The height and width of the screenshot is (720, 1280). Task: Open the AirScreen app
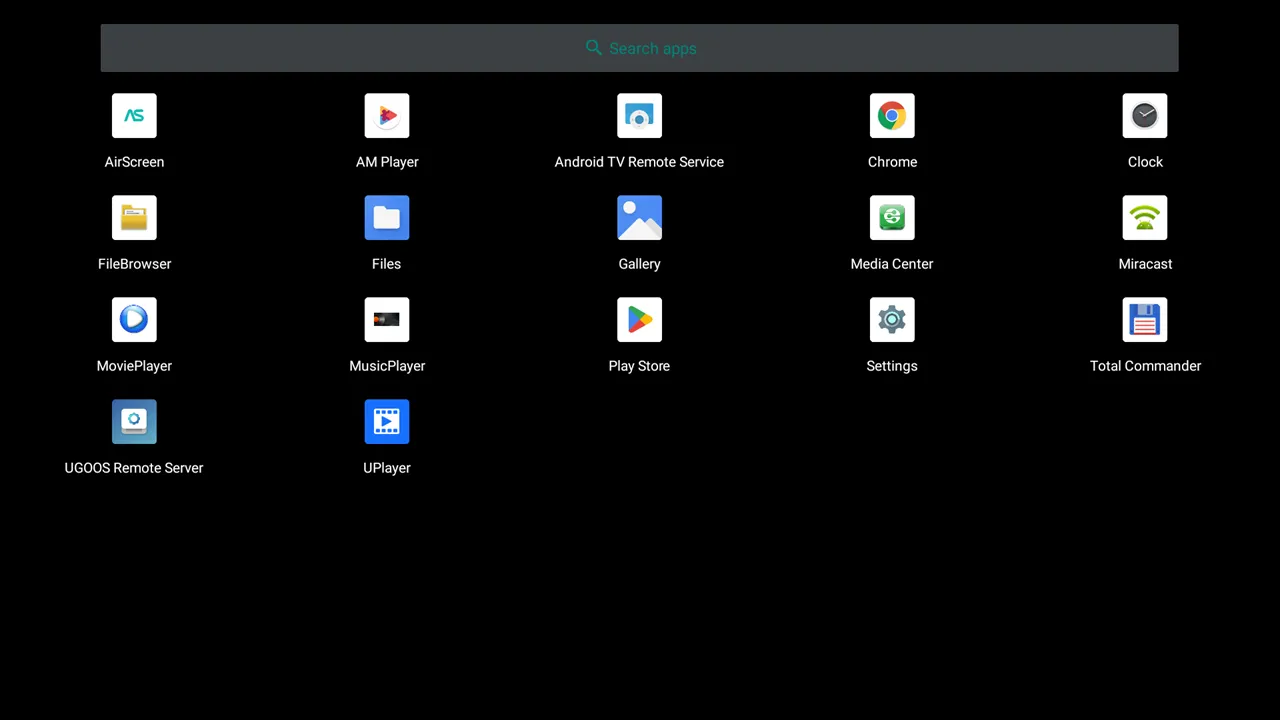(x=134, y=115)
